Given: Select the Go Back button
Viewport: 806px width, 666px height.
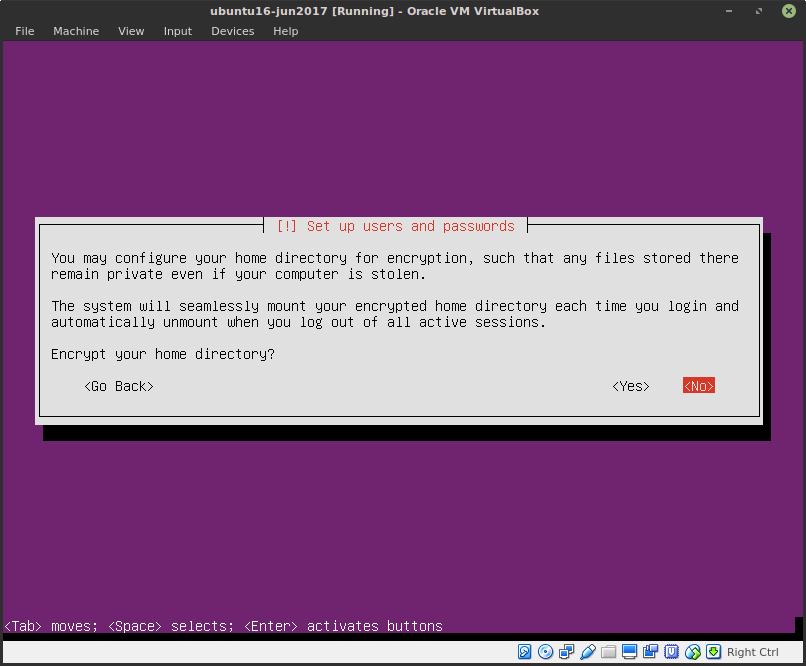Looking at the screenshot, I should click(x=118, y=385).
